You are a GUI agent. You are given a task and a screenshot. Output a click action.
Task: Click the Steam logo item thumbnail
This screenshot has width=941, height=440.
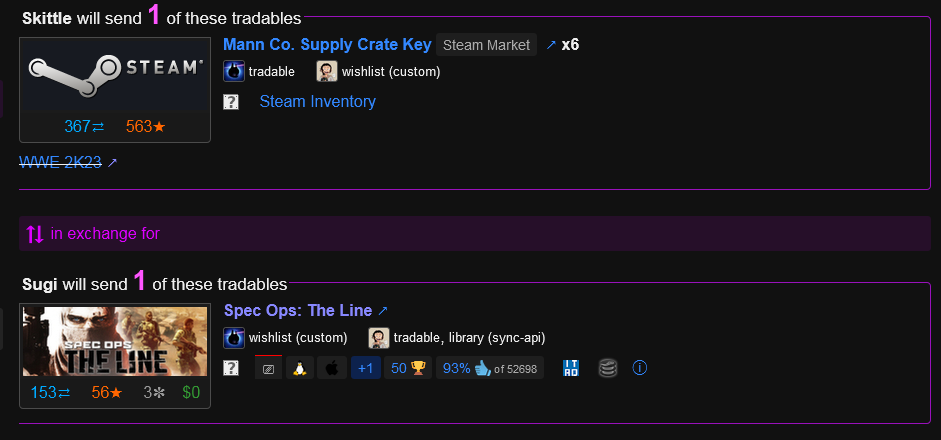point(115,75)
